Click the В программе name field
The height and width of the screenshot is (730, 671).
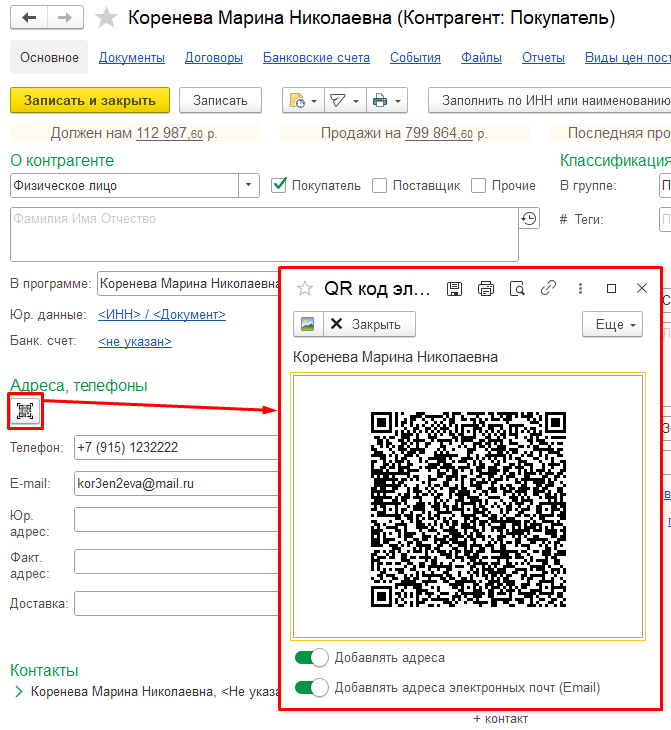click(x=188, y=284)
